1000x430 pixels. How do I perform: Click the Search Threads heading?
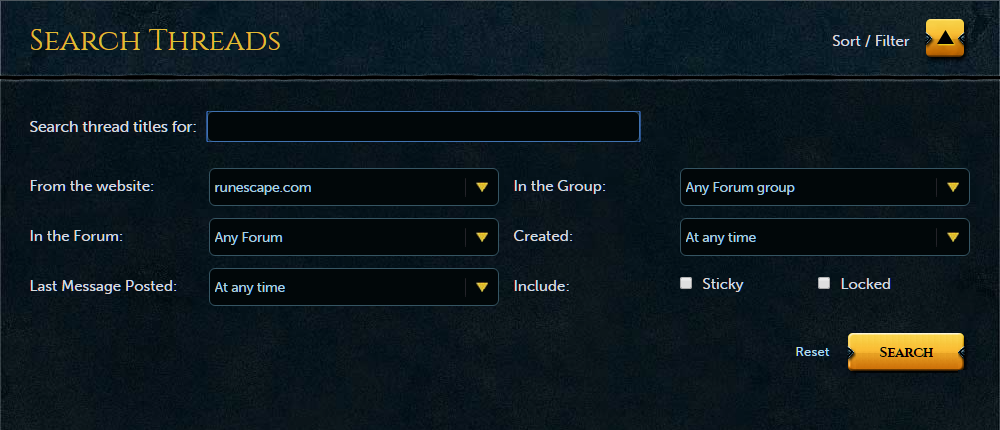point(155,41)
